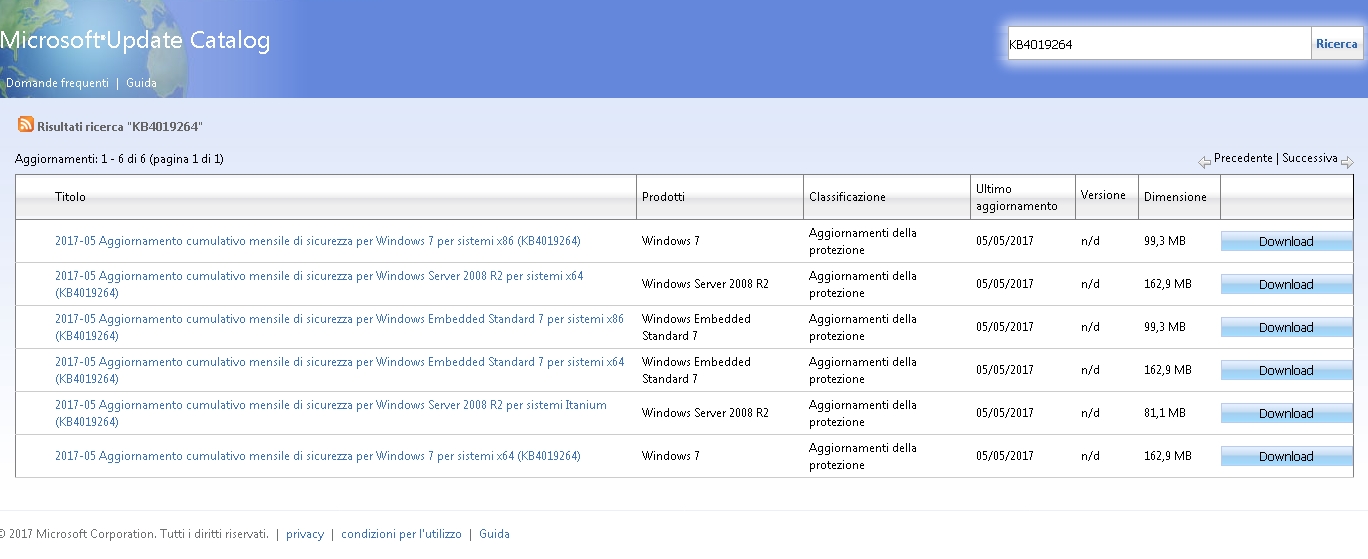Screen dimensions: 1368x559
Task: Download the Windows 7 x86 update
Action: [x=1286, y=241]
